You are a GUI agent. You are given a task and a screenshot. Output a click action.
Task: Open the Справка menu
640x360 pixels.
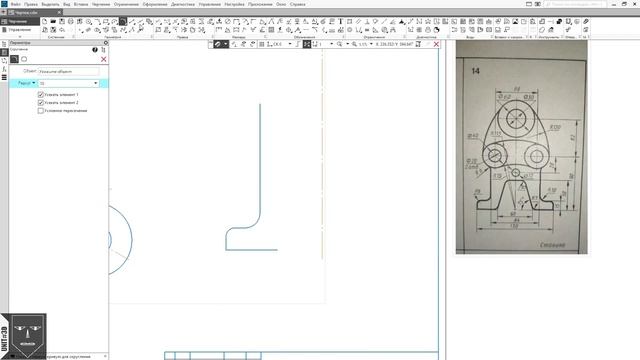click(x=297, y=4)
